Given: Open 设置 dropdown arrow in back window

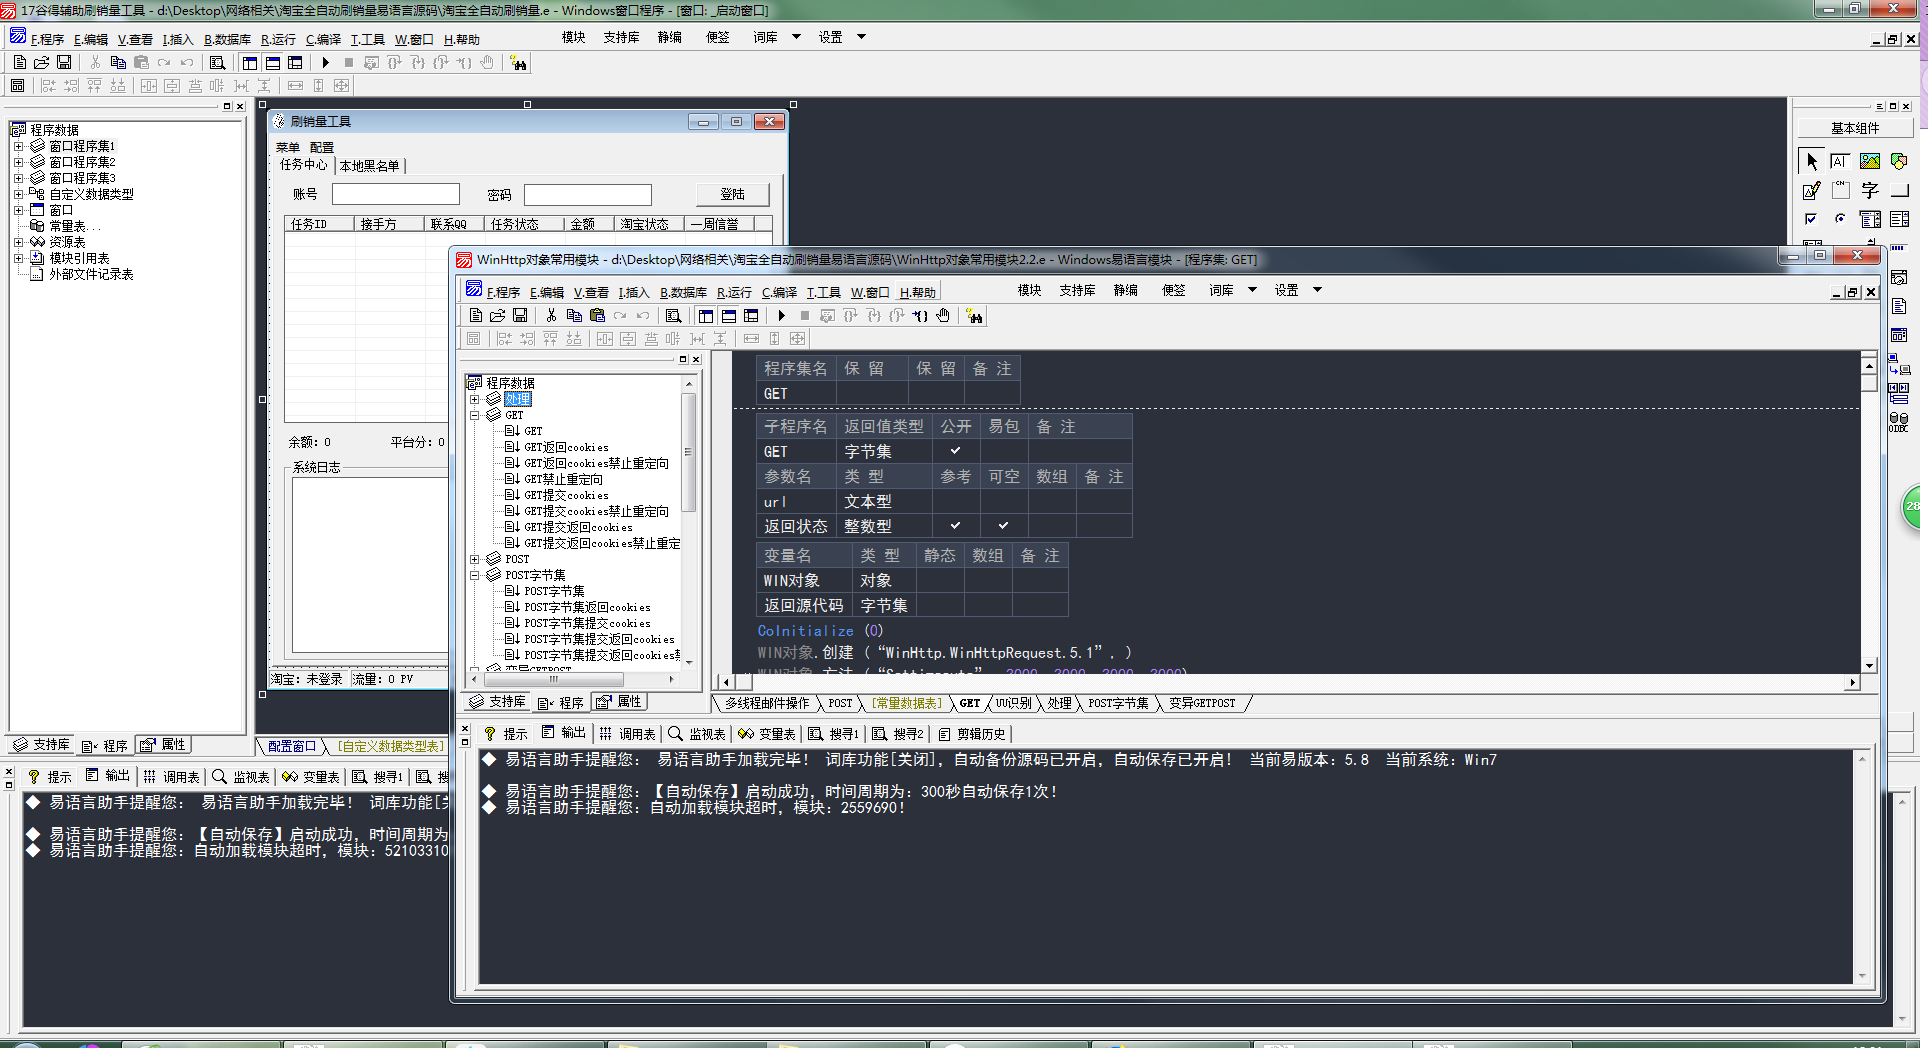Looking at the screenshot, I should (861, 37).
